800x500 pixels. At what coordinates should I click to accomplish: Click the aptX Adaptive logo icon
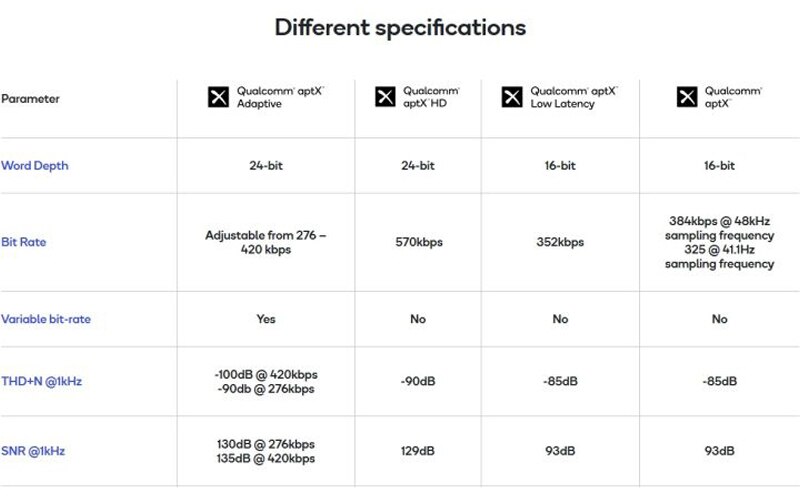tap(217, 97)
